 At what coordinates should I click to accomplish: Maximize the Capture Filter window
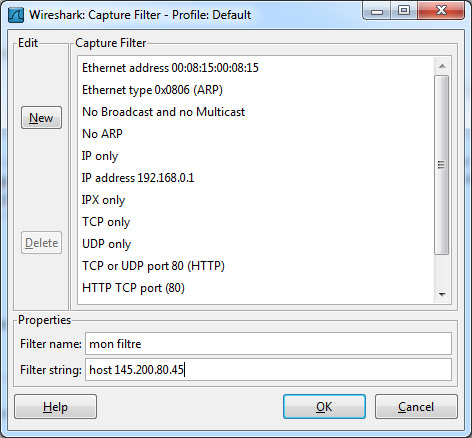[404, 11]
